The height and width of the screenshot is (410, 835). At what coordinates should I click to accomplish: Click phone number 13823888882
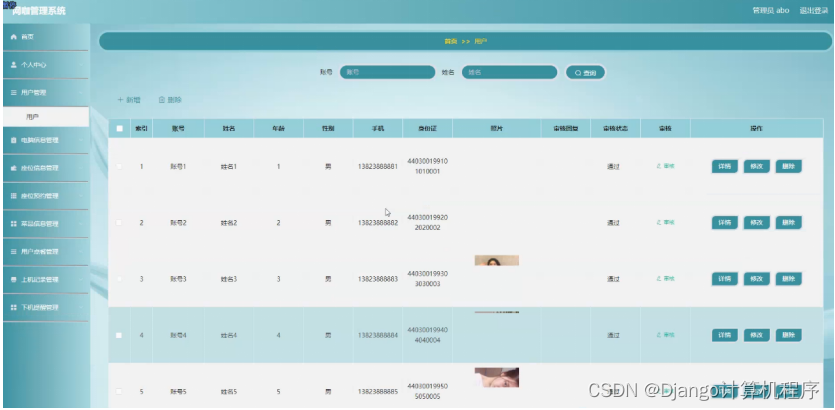[378, 223]
